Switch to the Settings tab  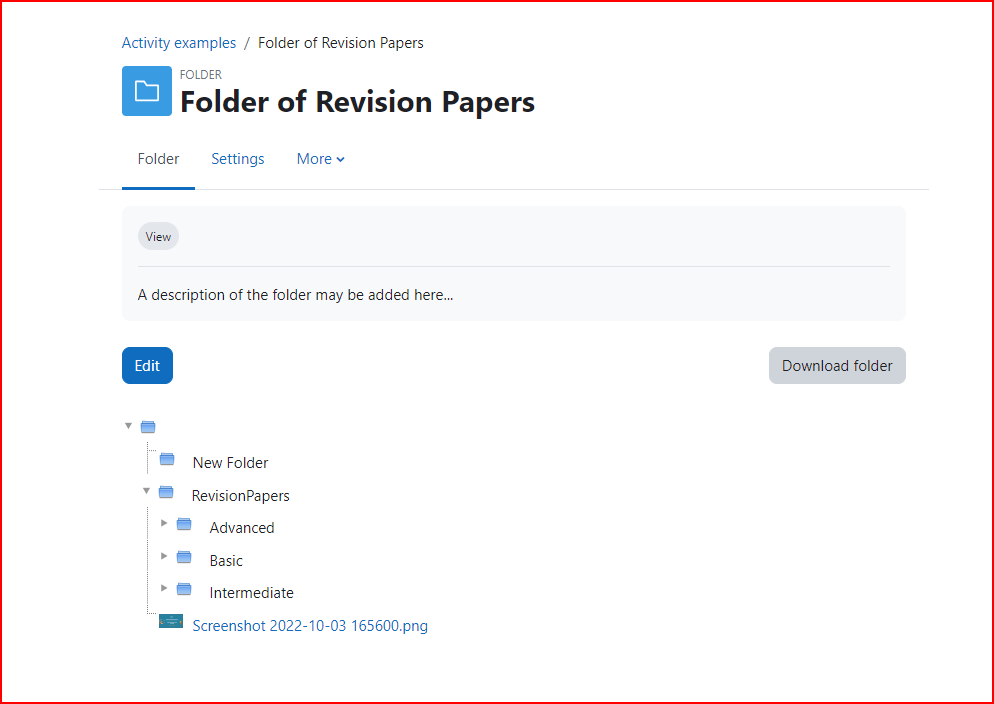click(x=238, y=159)
